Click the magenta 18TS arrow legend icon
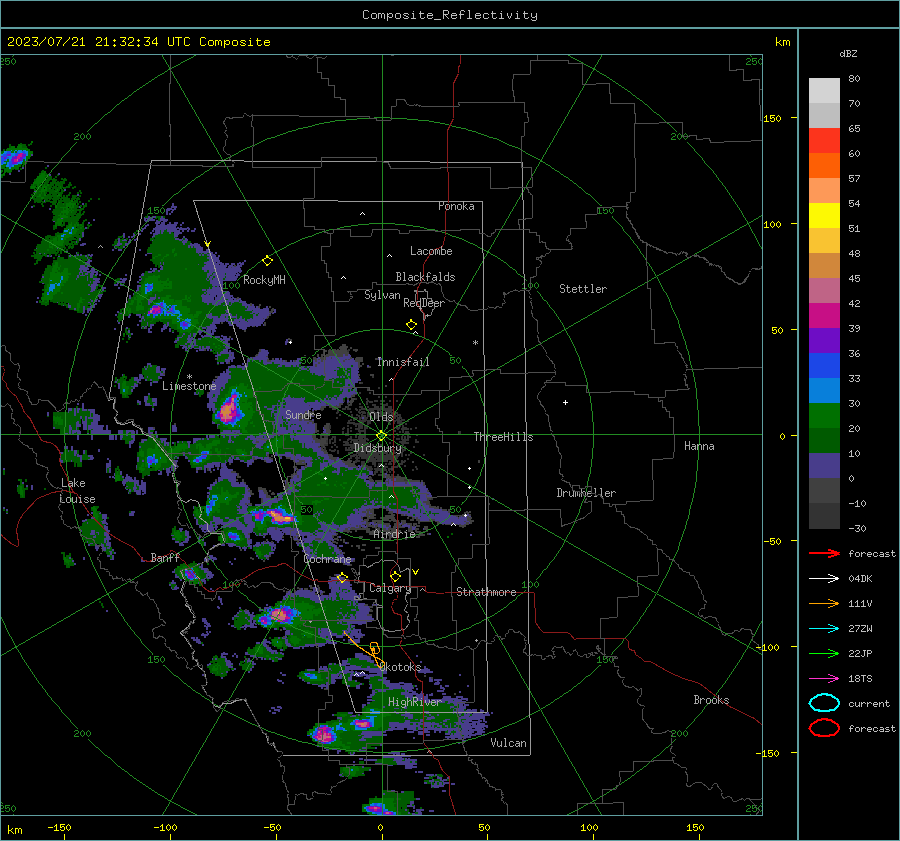900x841 pixels. (824, 678)
